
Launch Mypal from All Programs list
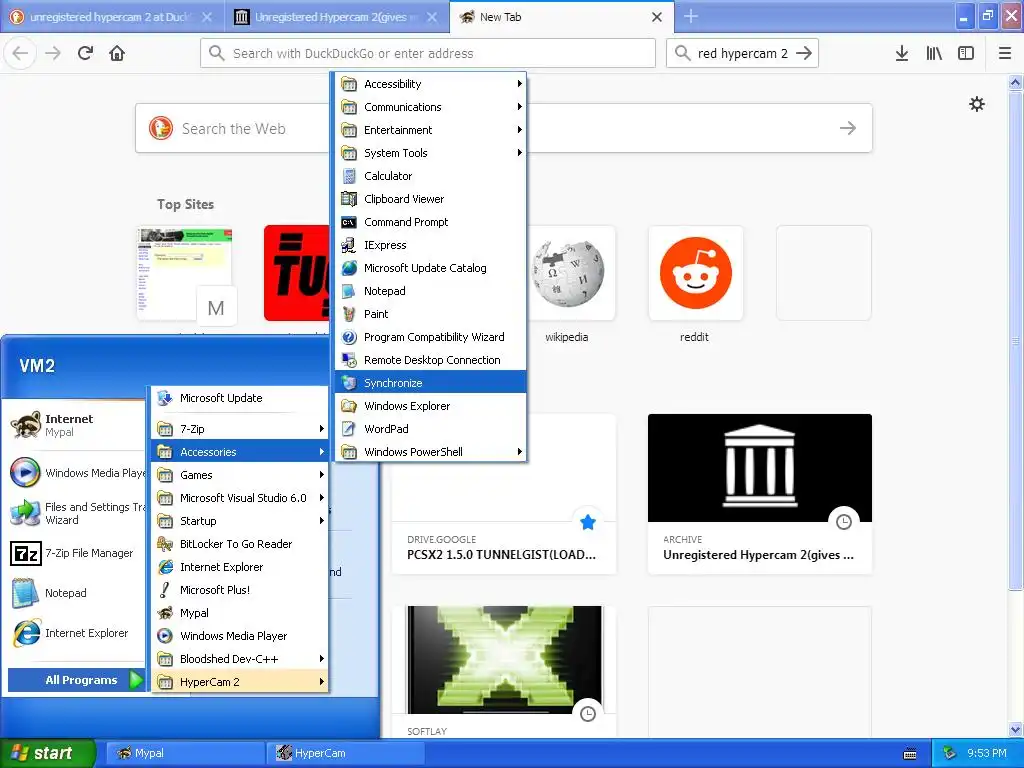point(240,613)
